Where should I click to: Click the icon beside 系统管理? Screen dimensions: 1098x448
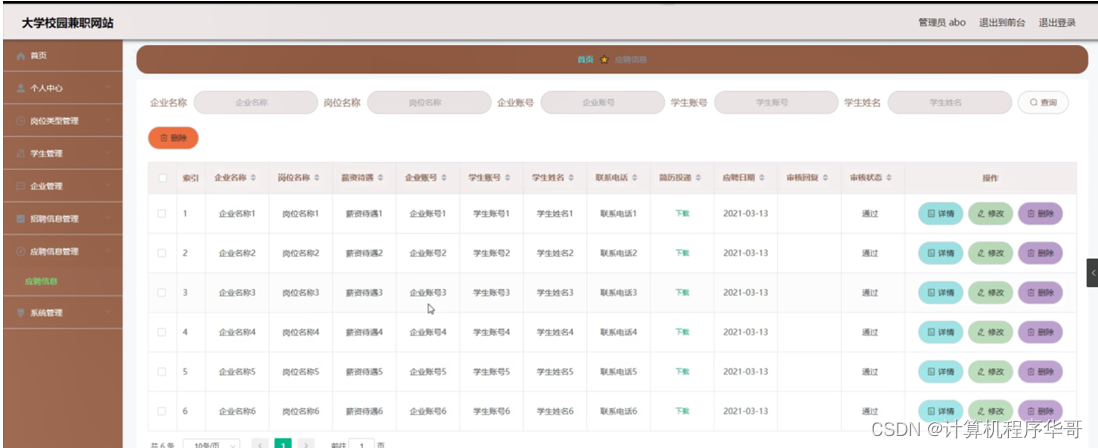pyautogui.click(x=21, y=313)
